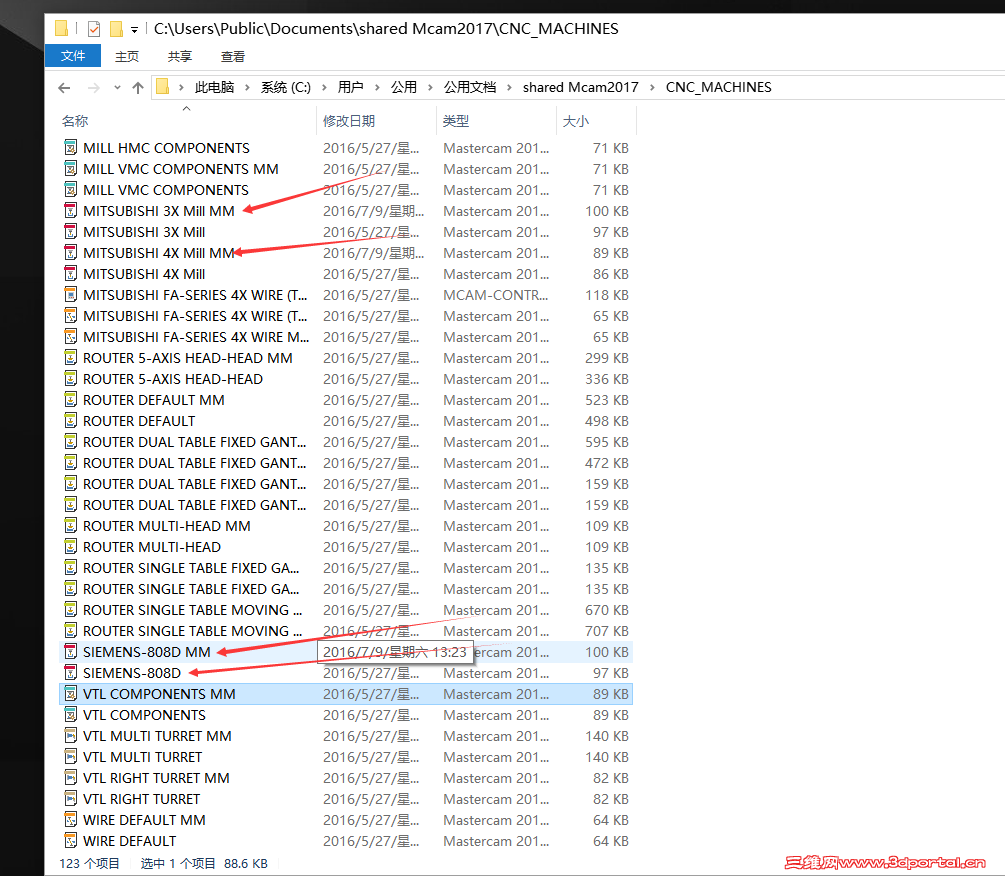Select file ROUTER 5-AXIS HEAD-HEAD
The width and height of the screenshot is (1005, 876).
pos(172,379)
